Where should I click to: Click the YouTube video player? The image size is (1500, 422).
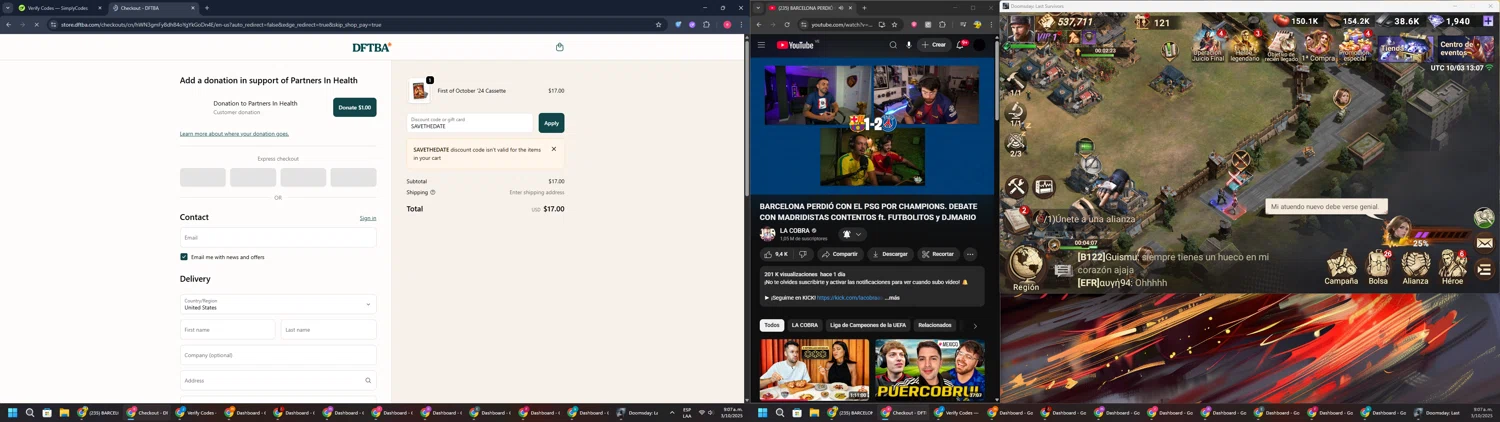tap(872, 126)
